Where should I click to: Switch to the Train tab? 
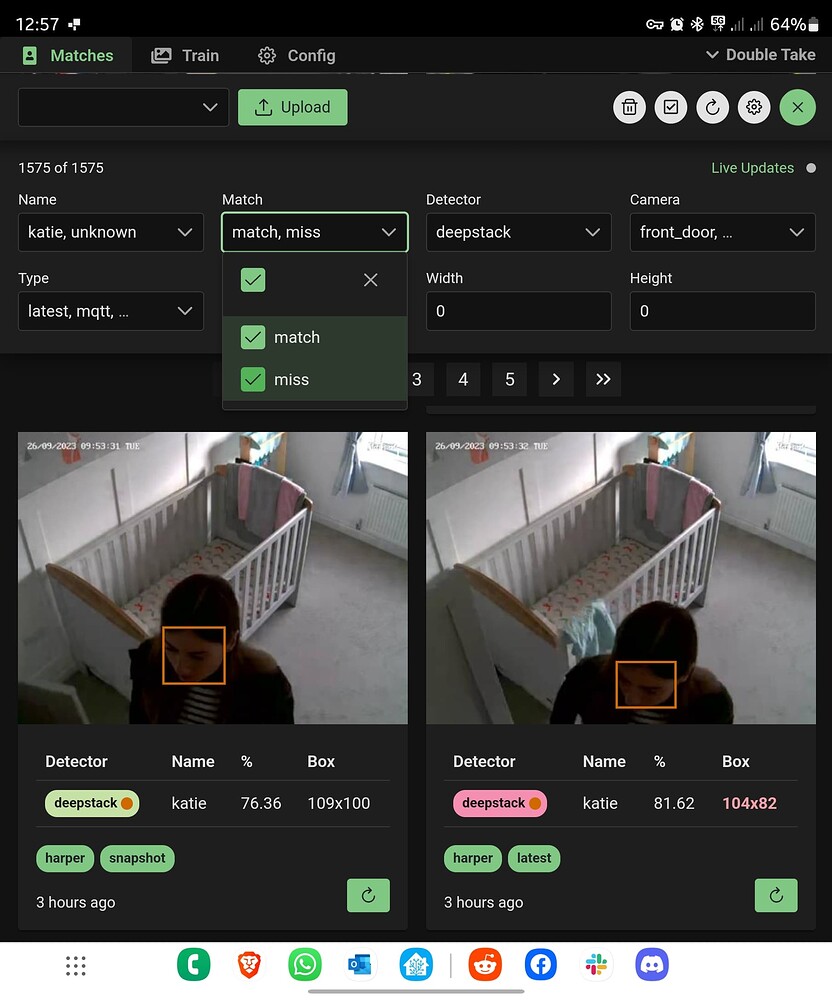point(185,55)
